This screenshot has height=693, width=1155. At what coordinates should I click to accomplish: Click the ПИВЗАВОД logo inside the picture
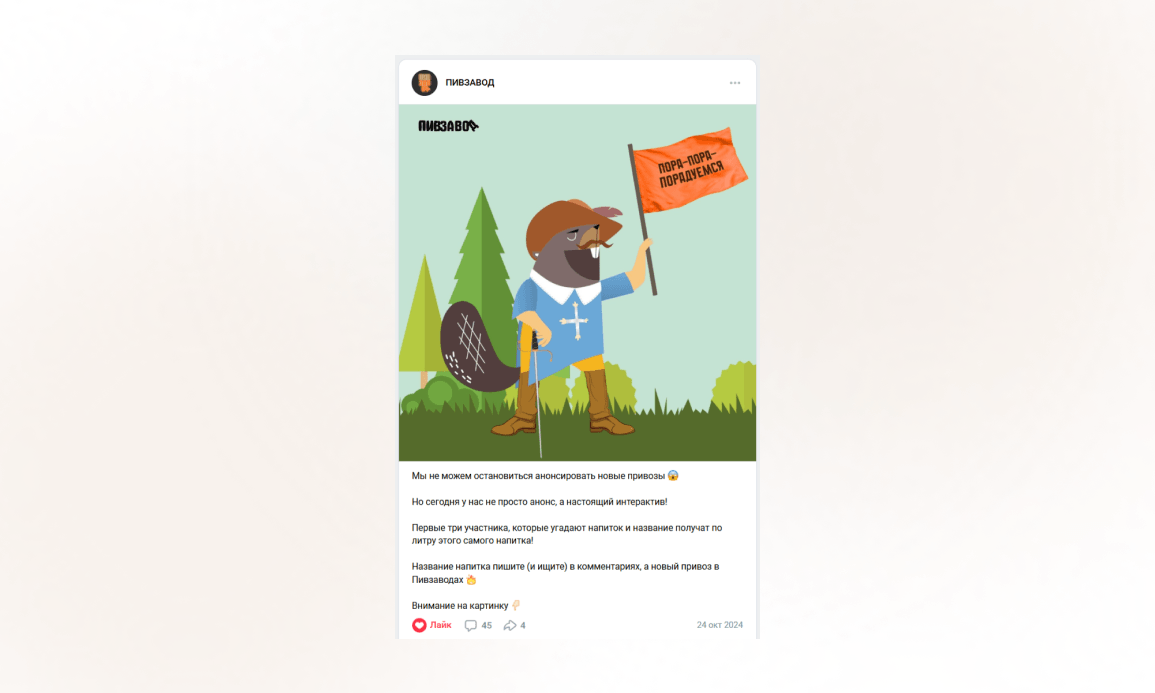[x=448, y=126]
